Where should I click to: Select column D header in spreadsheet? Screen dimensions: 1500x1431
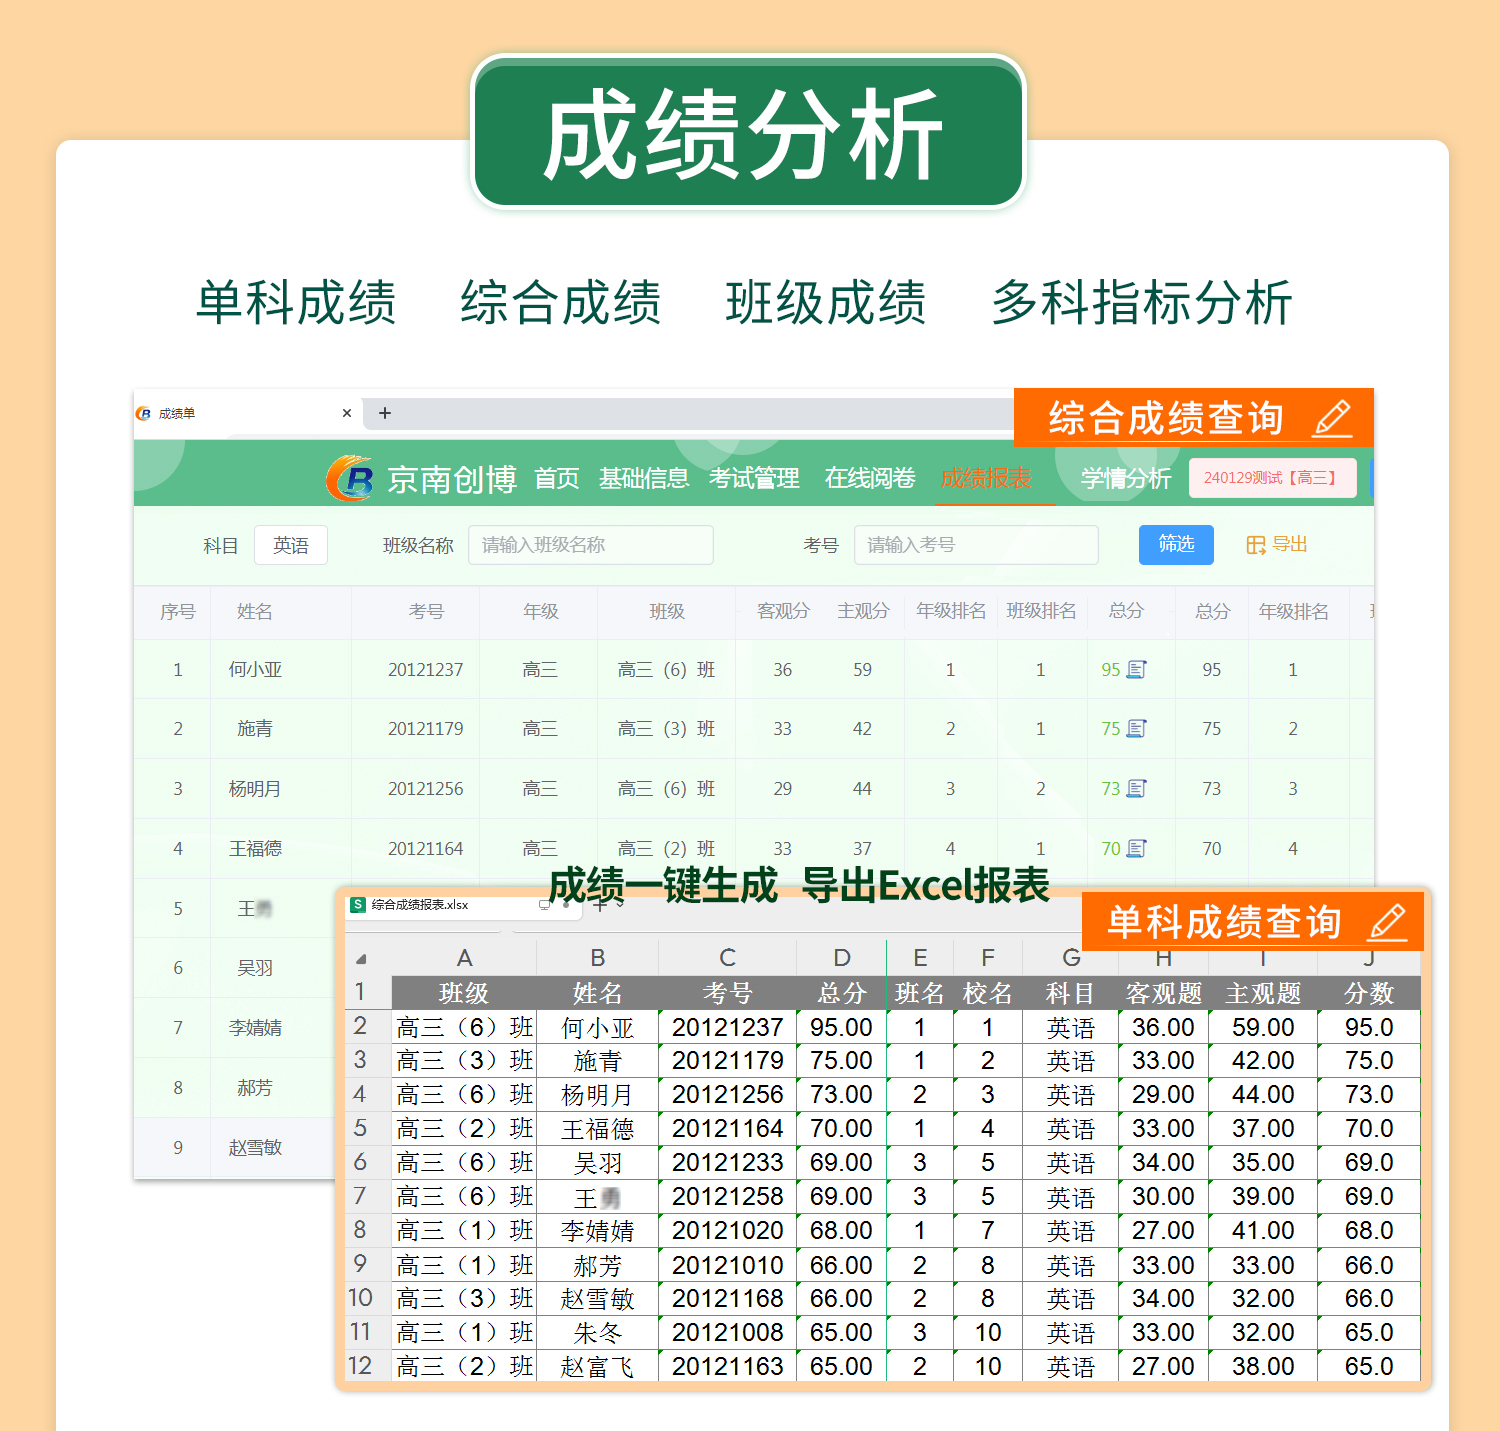842,958
